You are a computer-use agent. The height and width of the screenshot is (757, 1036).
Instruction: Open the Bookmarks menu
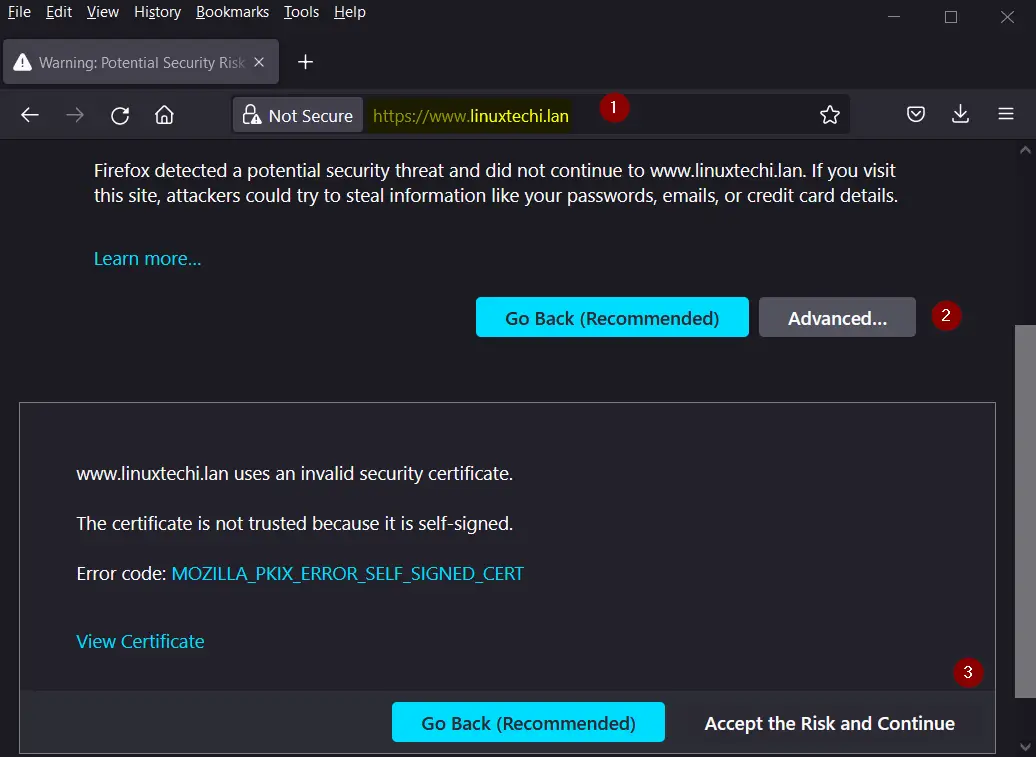[232, 12]
